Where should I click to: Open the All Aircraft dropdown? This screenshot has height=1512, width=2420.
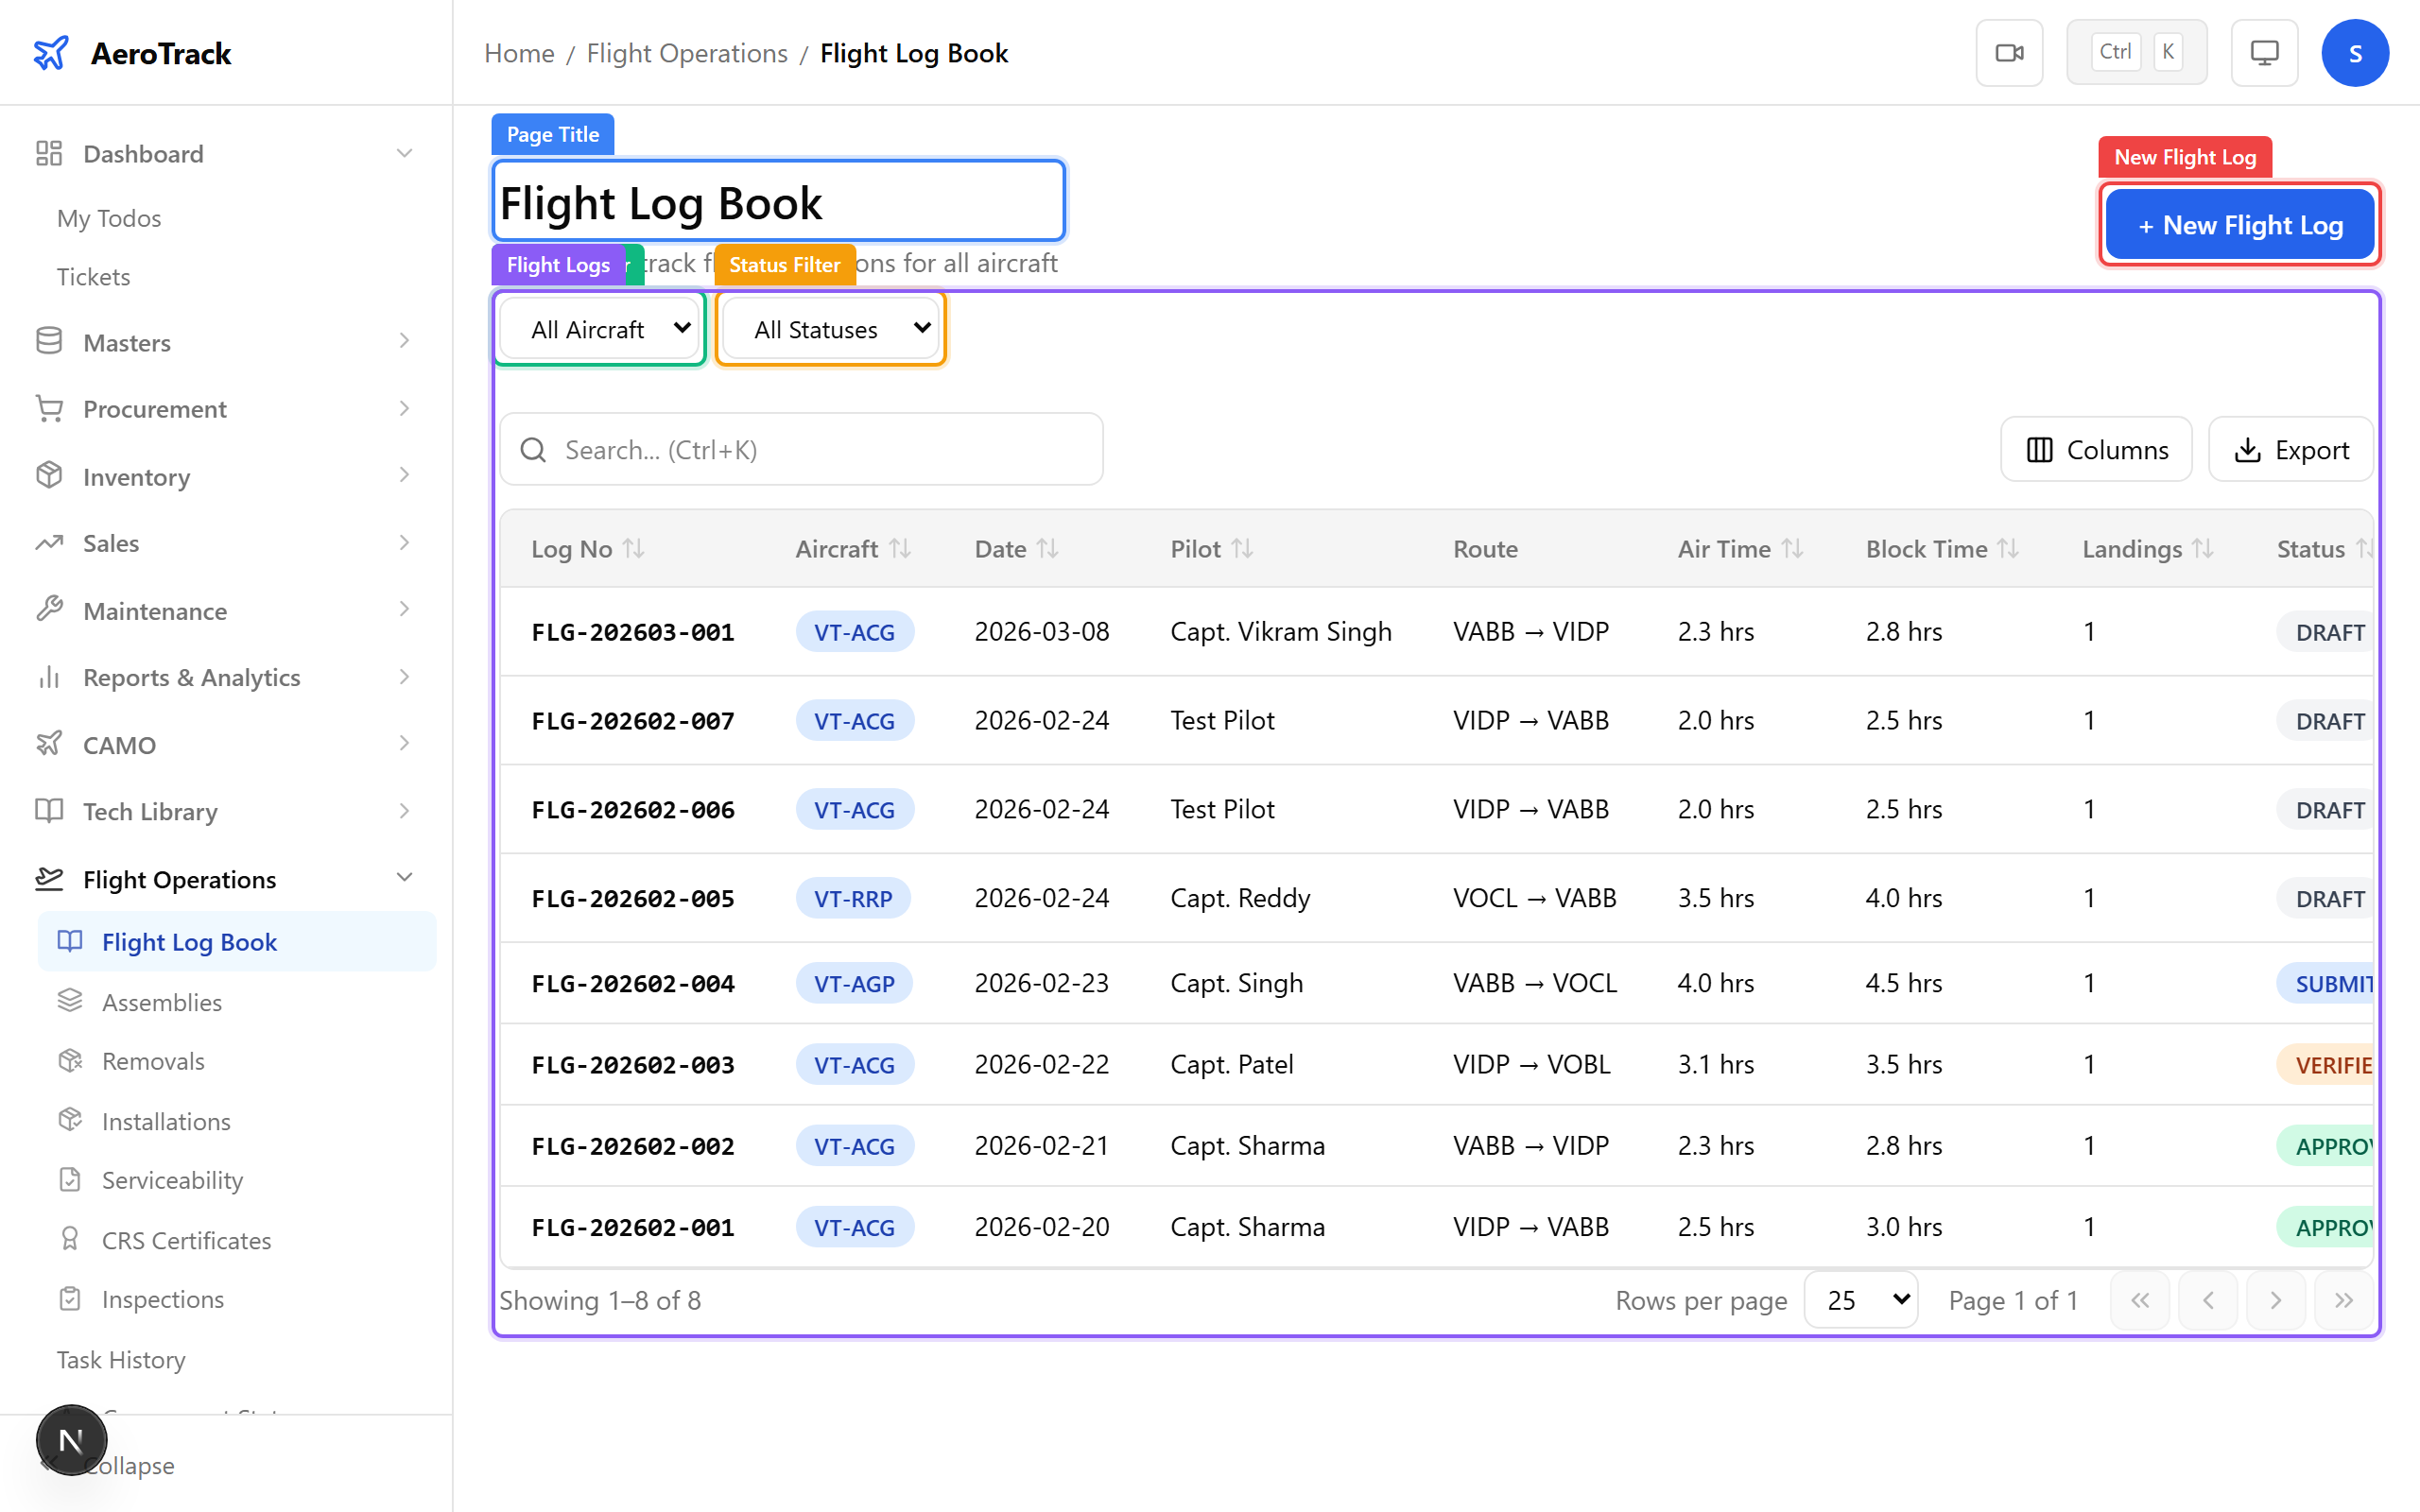[x=599, y=328]
